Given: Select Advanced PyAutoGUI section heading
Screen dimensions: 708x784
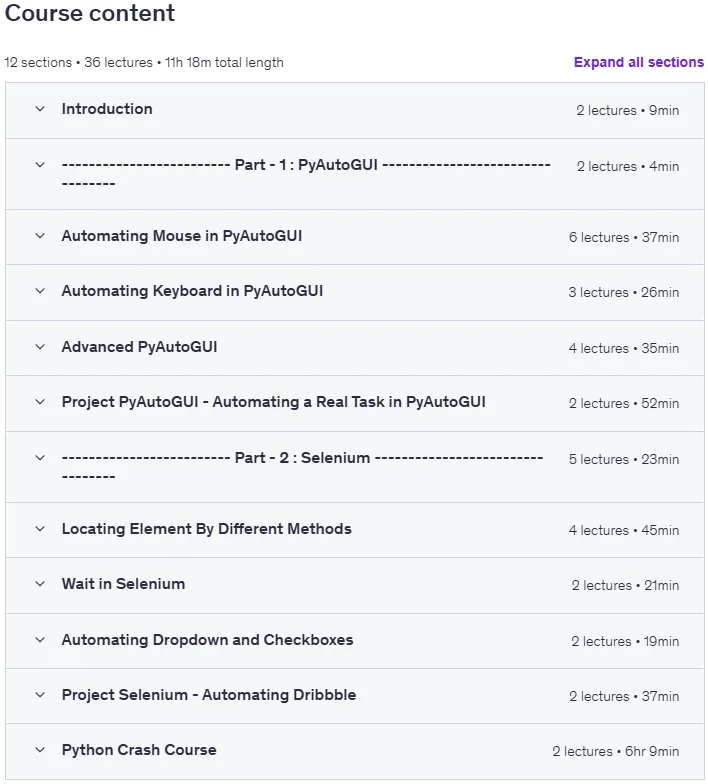Looking at the screenshot, I should (140, 347).
